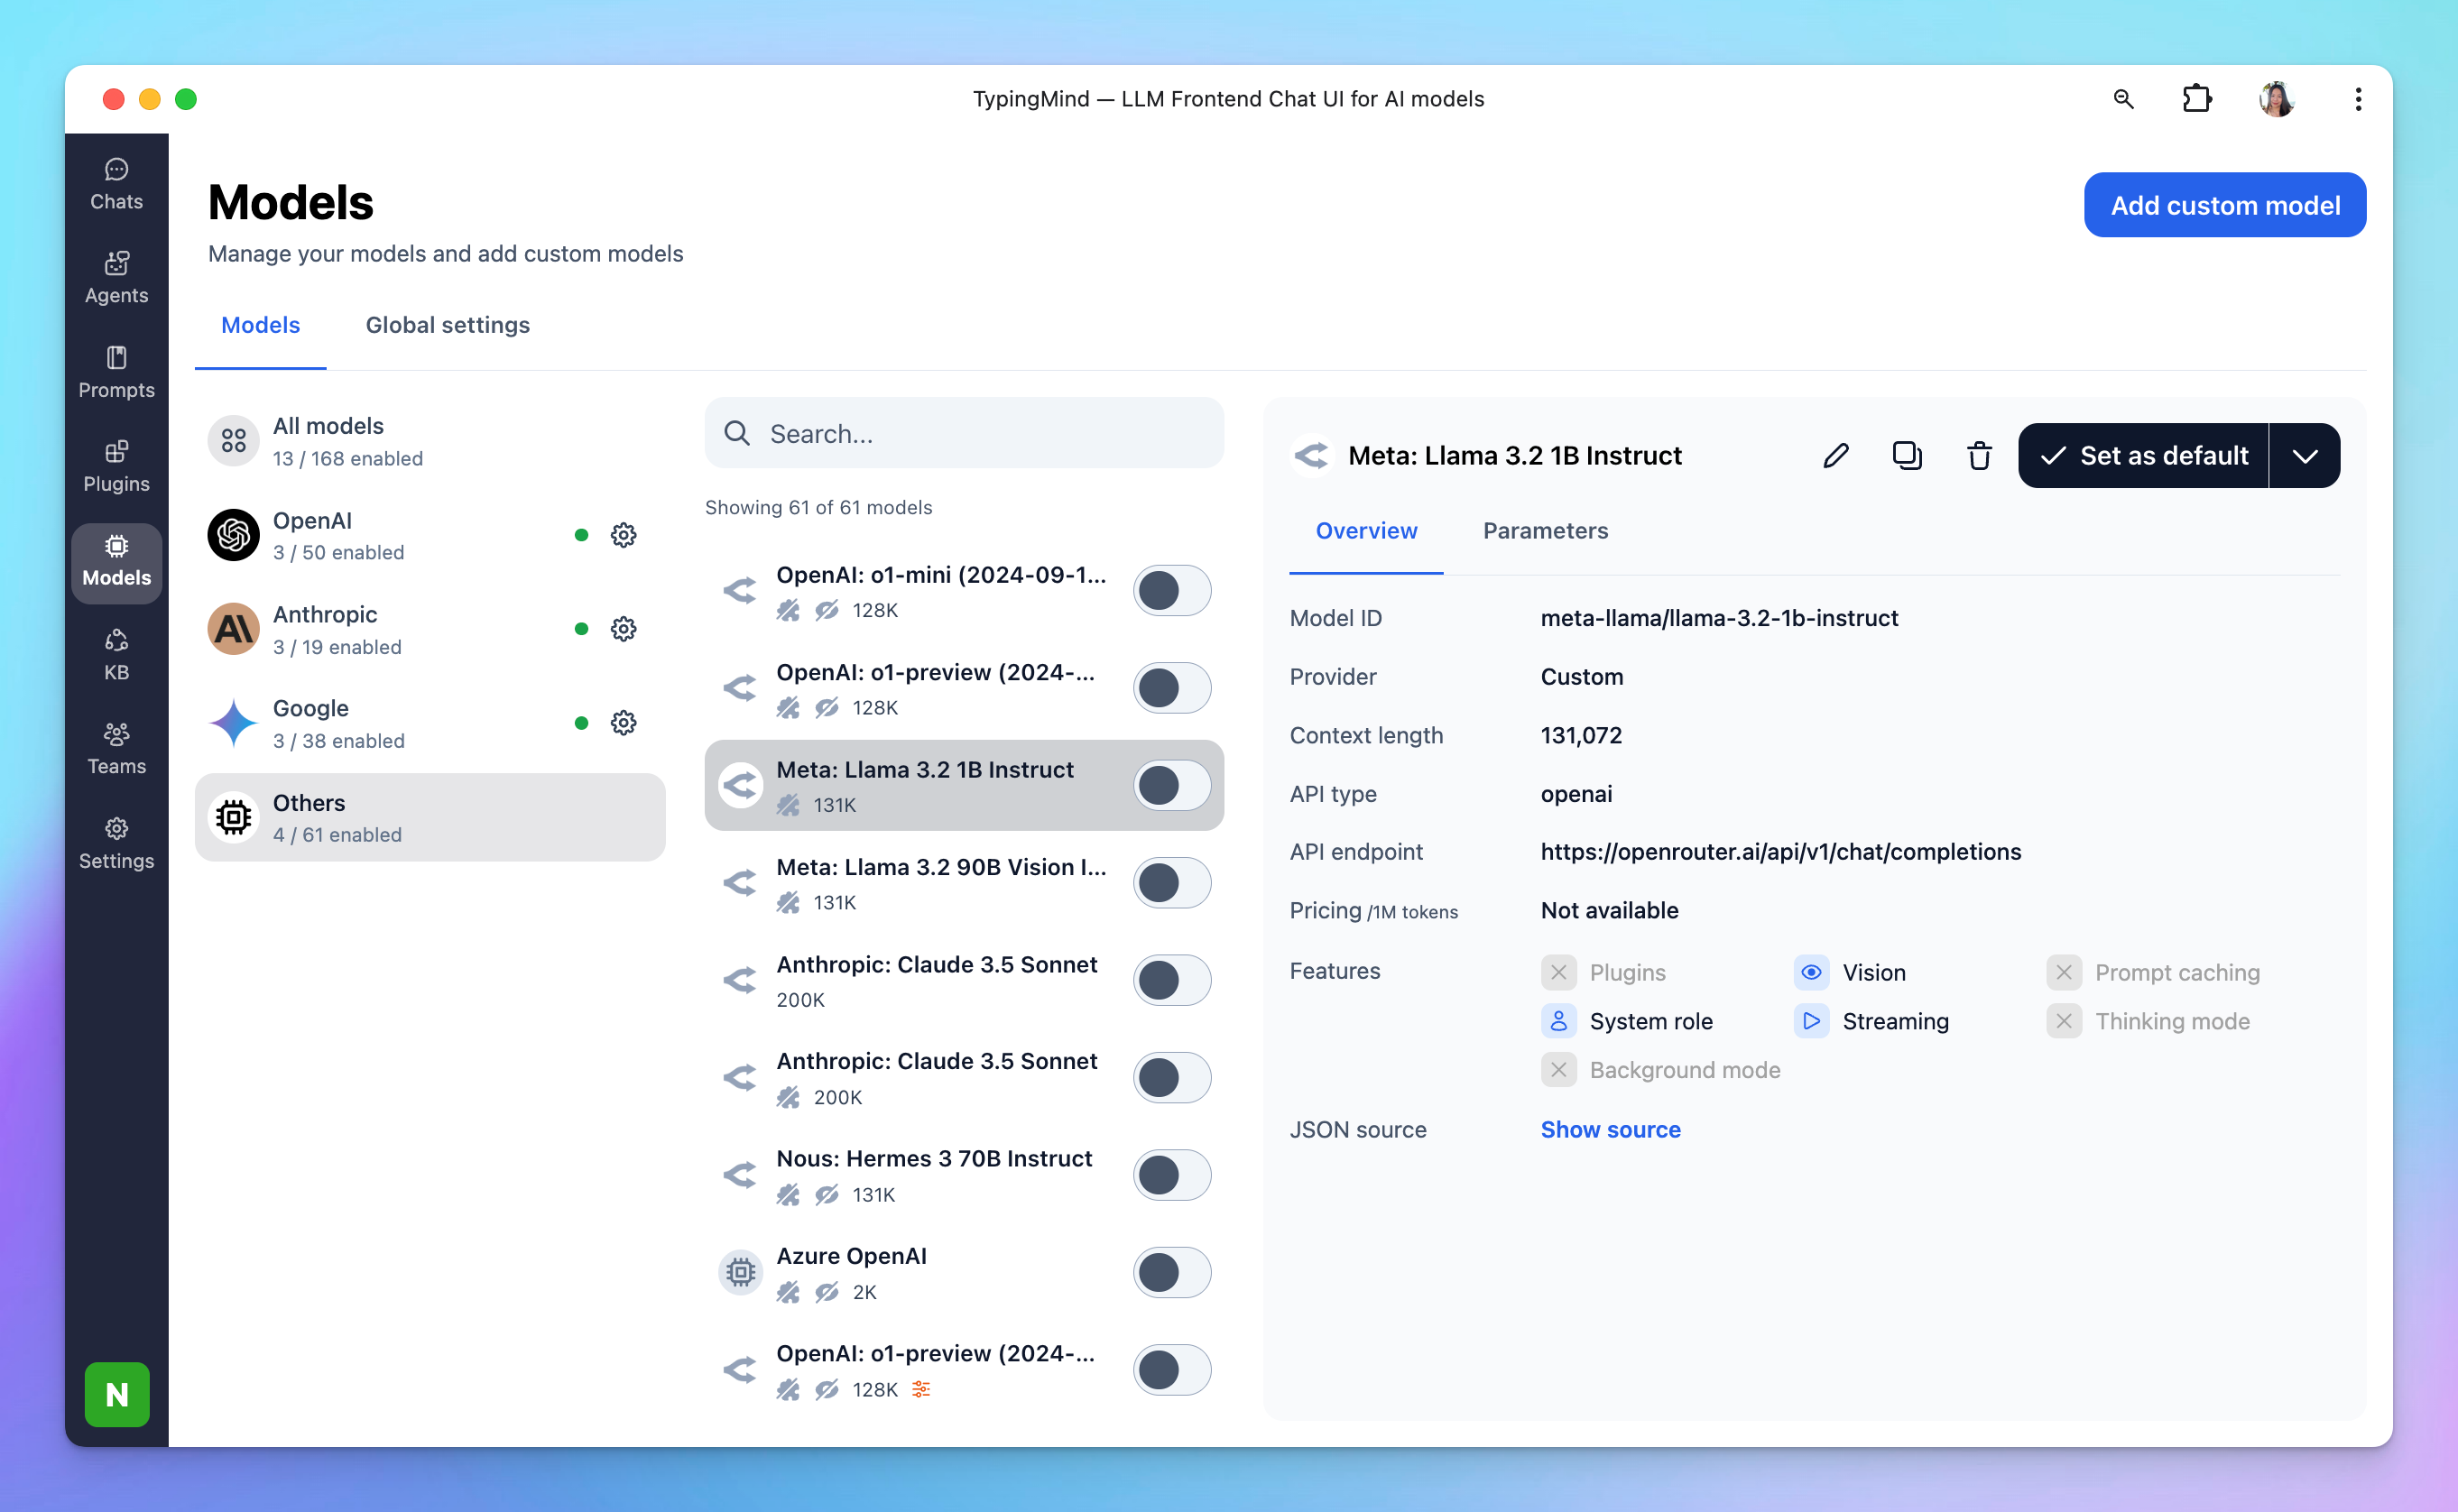Expand the Set as default dropdown arrow
Image resolution: width=2458 pixels, height=1512 pixels.
(2304, 456)
